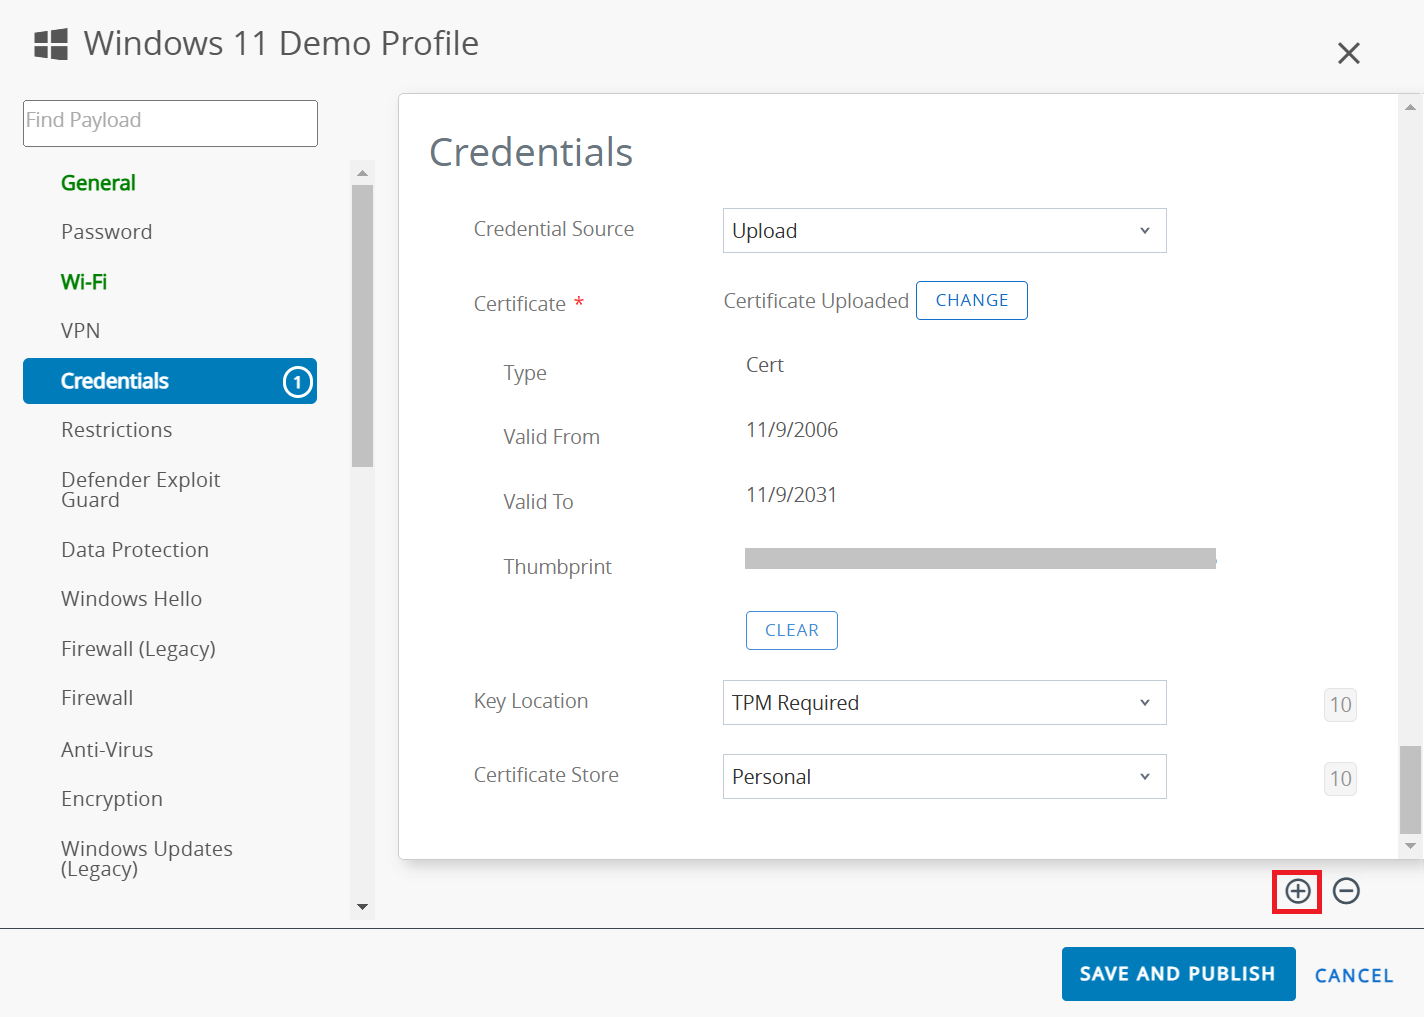Open the Key Location dropdown

pos(944,703)
